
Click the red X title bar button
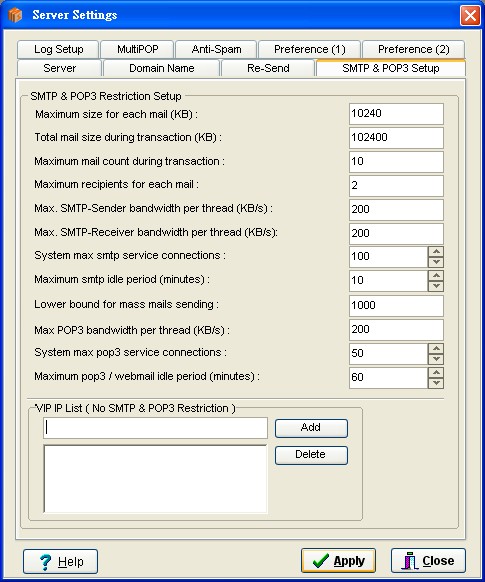pyautogui.click(x=470, y=16)
